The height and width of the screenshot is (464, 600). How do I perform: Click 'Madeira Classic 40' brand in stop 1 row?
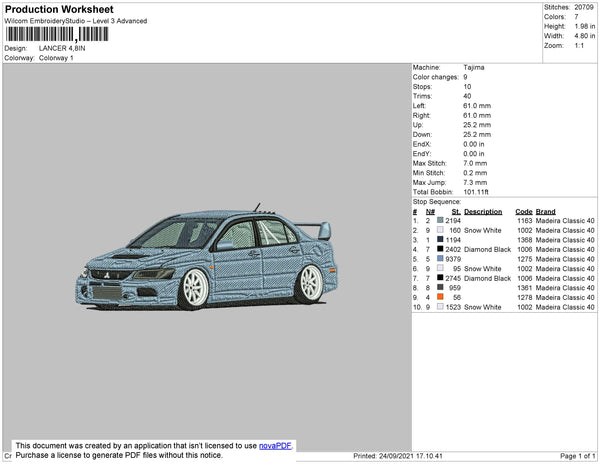click(565, 221)
